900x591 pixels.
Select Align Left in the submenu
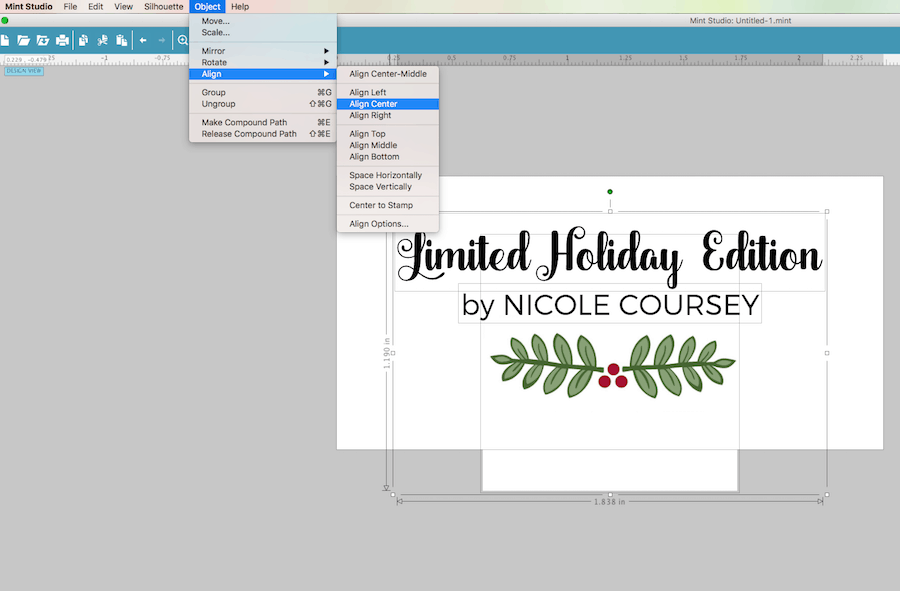388,92
